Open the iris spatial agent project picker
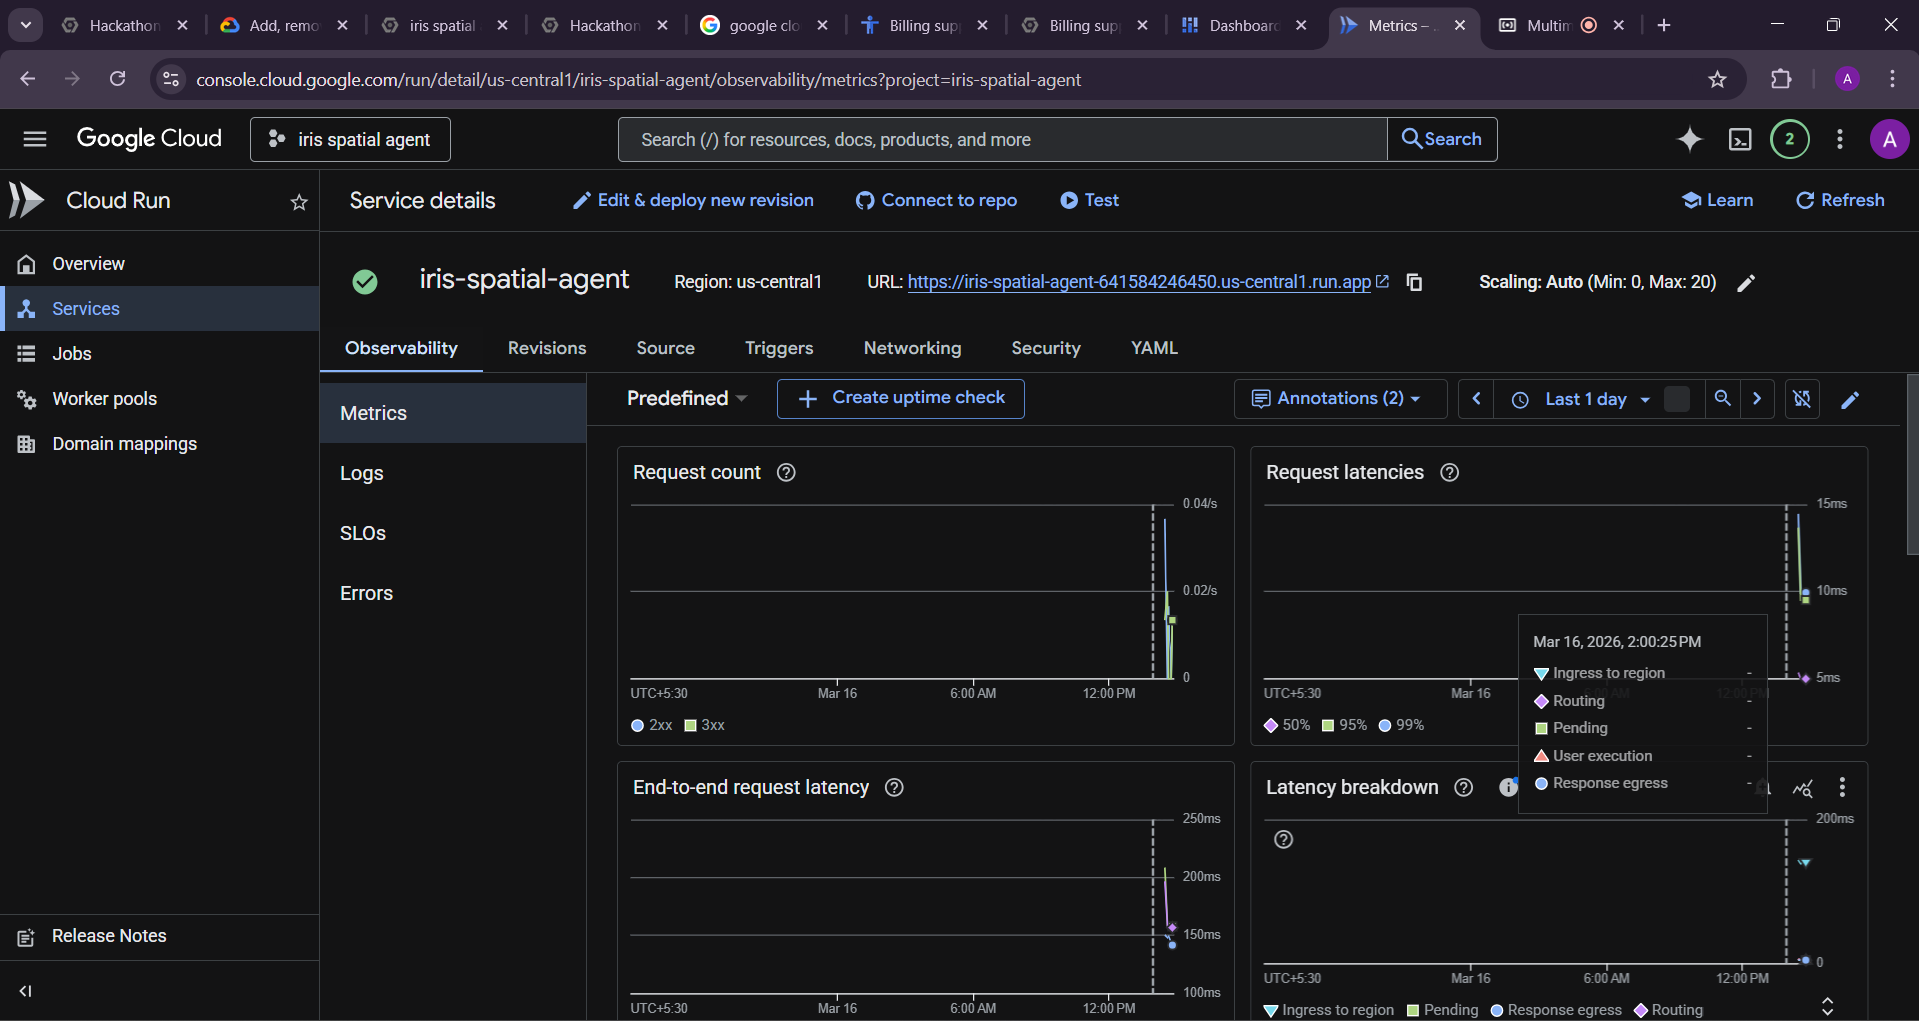 350,139
